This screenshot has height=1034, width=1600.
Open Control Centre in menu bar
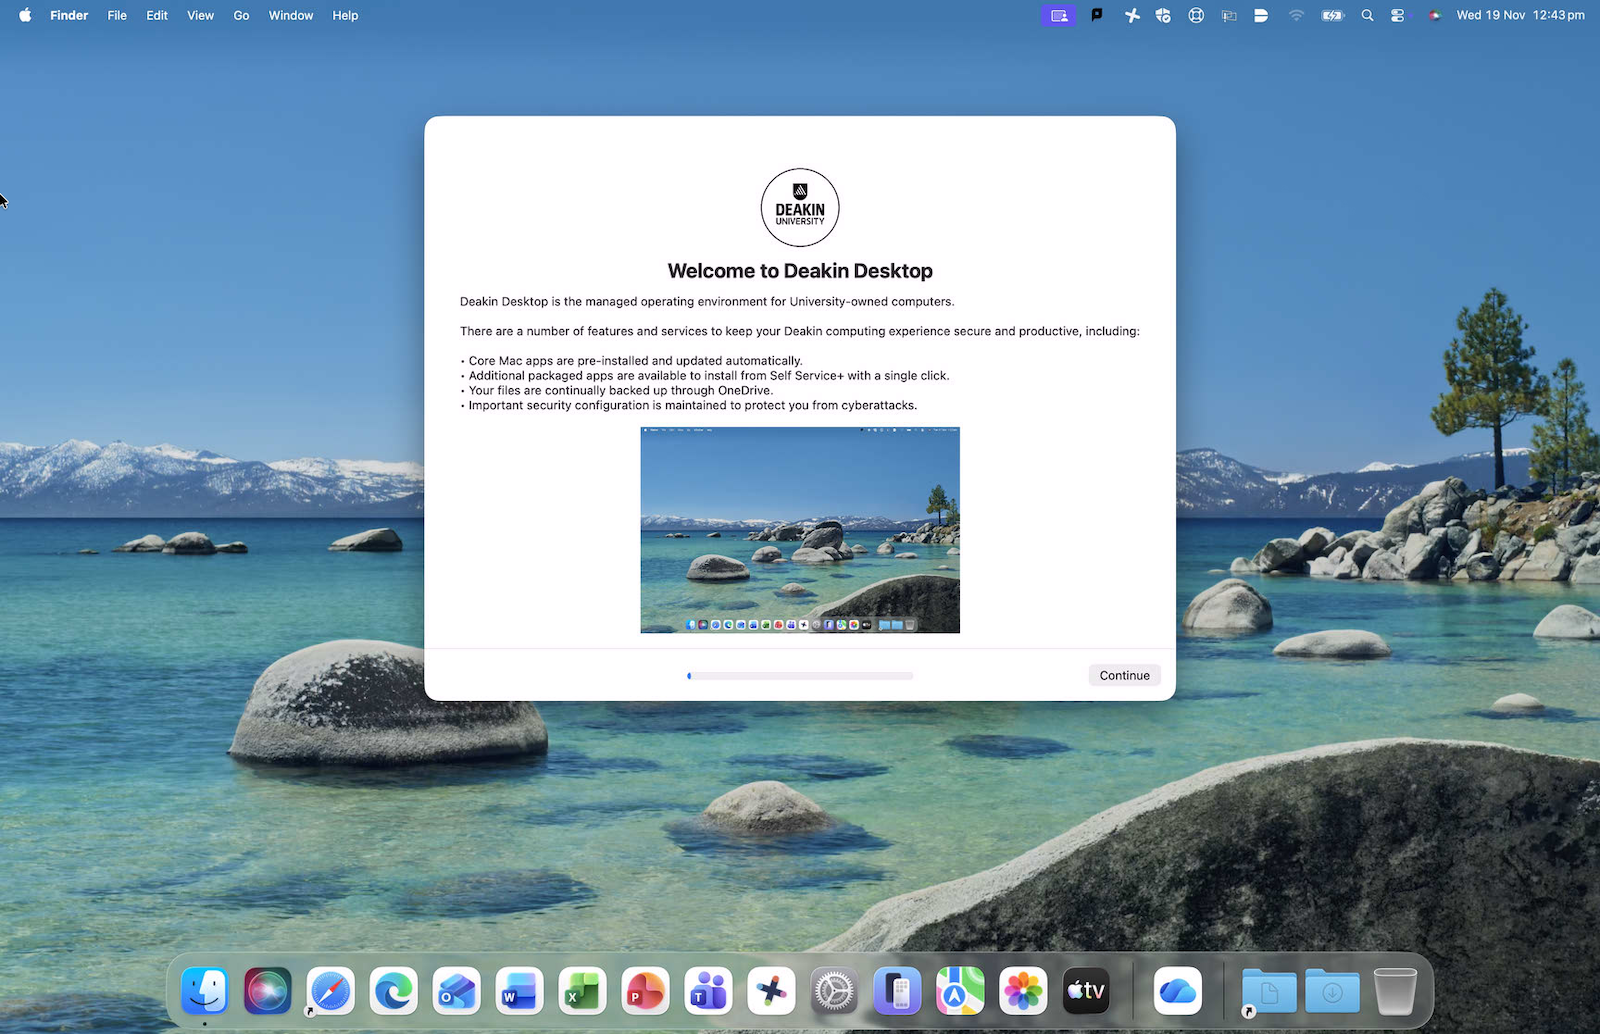coord(1398,15)
